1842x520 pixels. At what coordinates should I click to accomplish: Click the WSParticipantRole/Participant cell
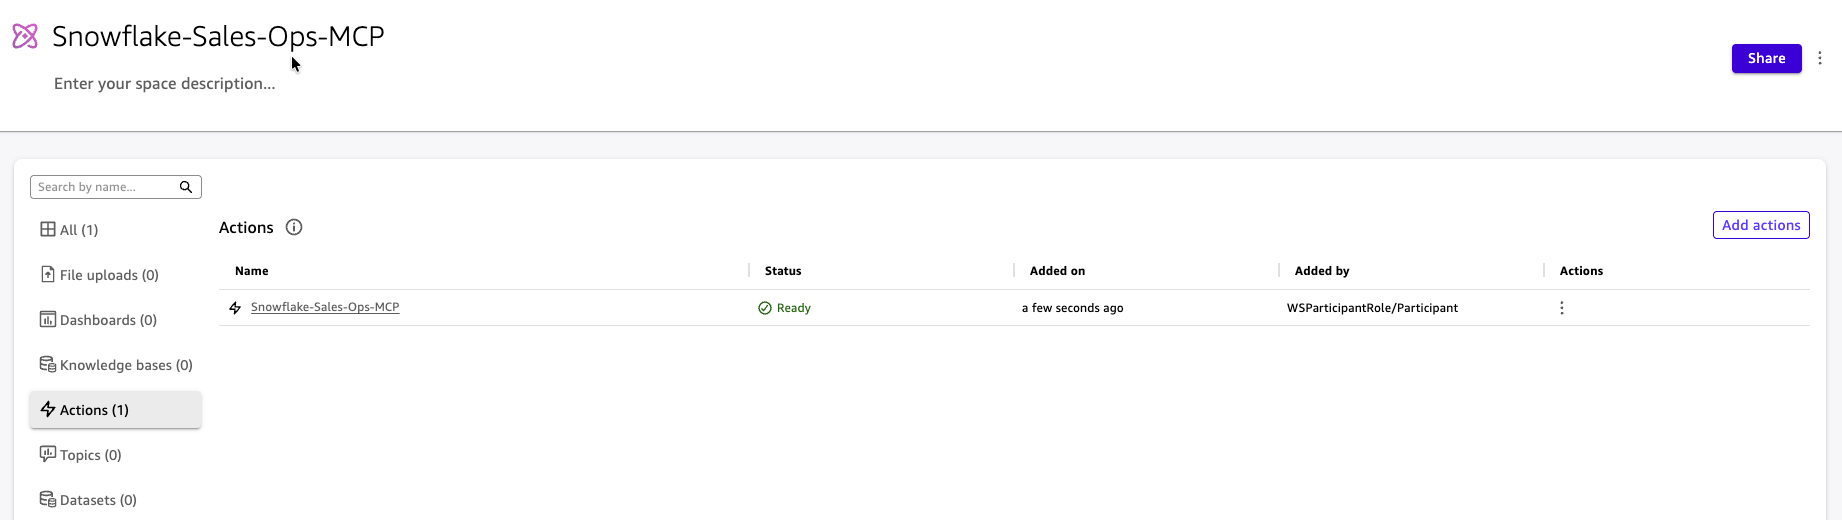[1372, 308]
